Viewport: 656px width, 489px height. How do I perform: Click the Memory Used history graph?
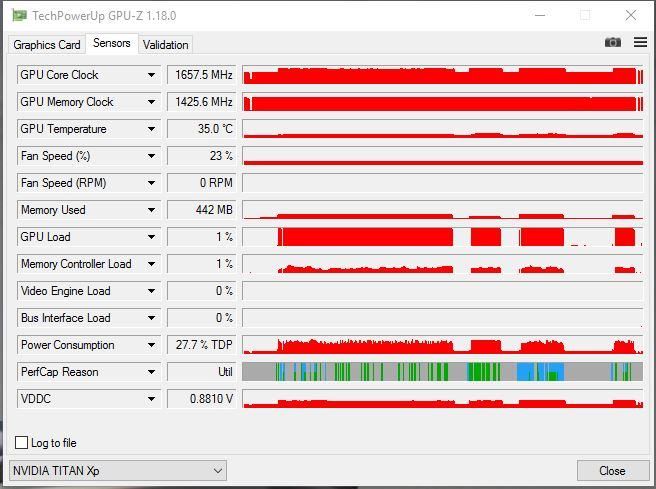click(443, 210)
